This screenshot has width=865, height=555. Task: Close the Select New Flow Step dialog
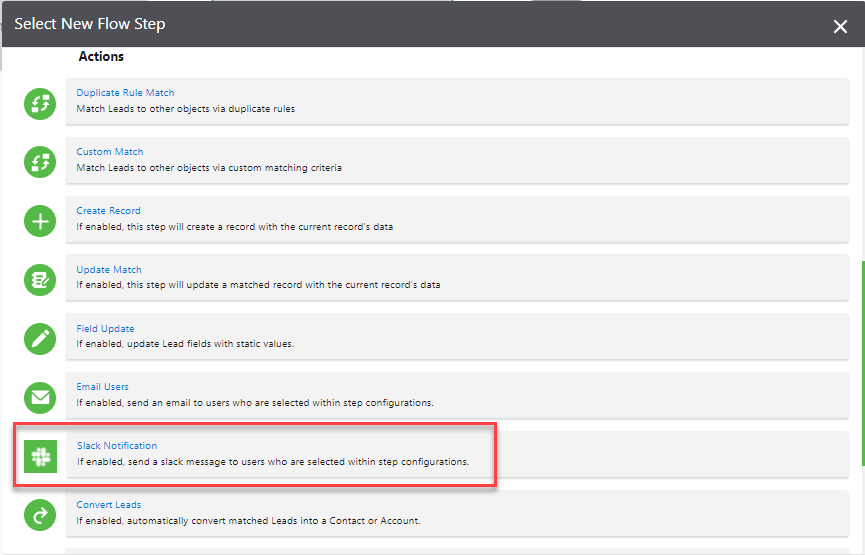840,26
